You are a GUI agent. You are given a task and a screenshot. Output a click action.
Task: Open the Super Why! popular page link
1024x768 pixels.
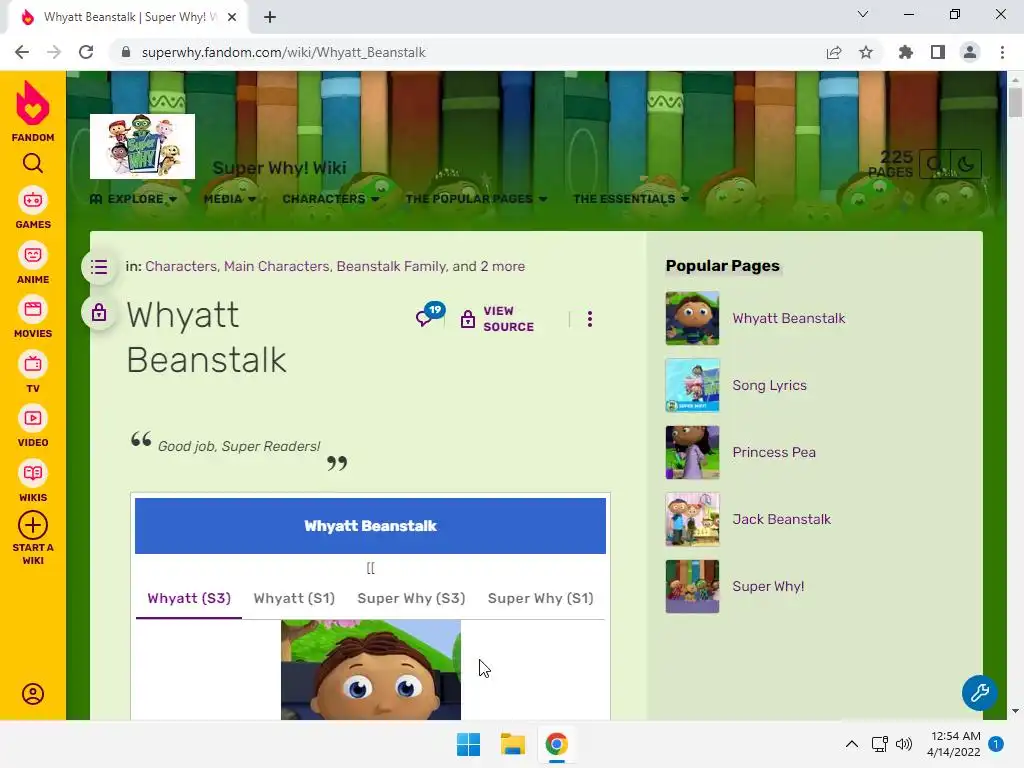click(x=768, y=586)
